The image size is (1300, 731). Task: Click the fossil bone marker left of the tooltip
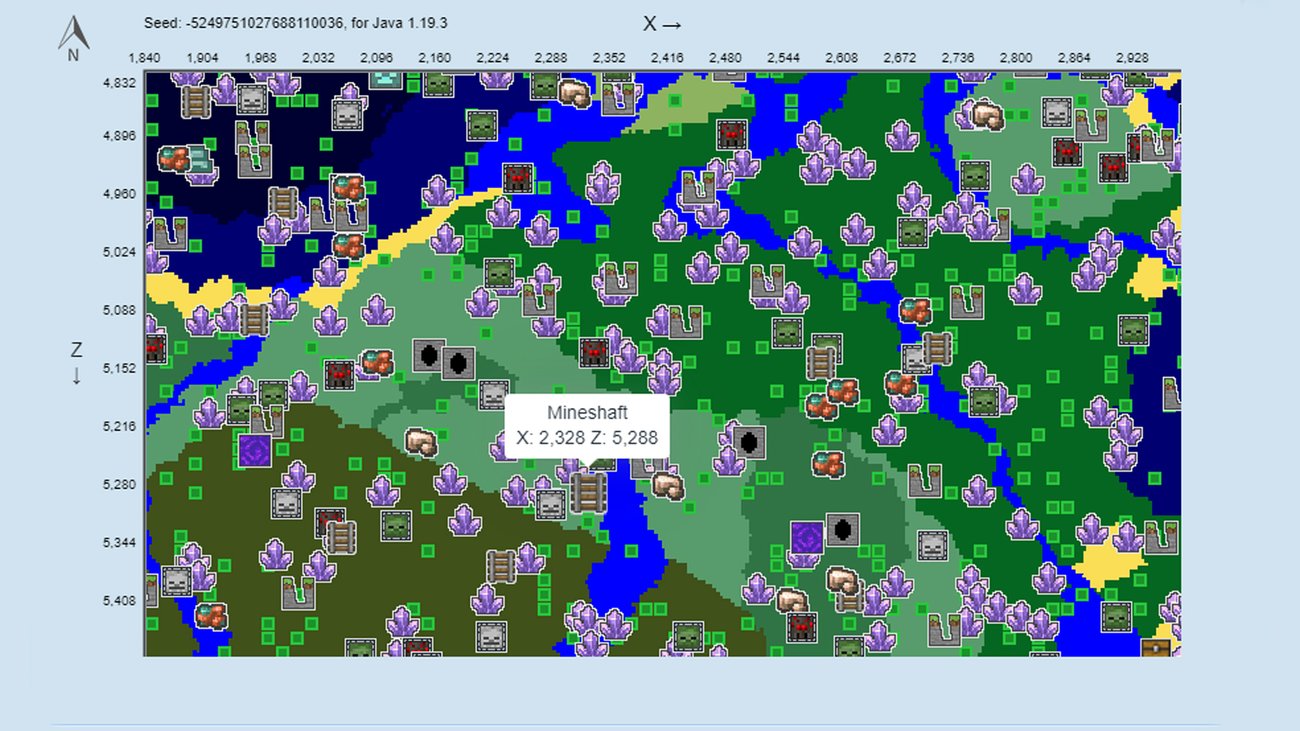(x=421, y=441)
